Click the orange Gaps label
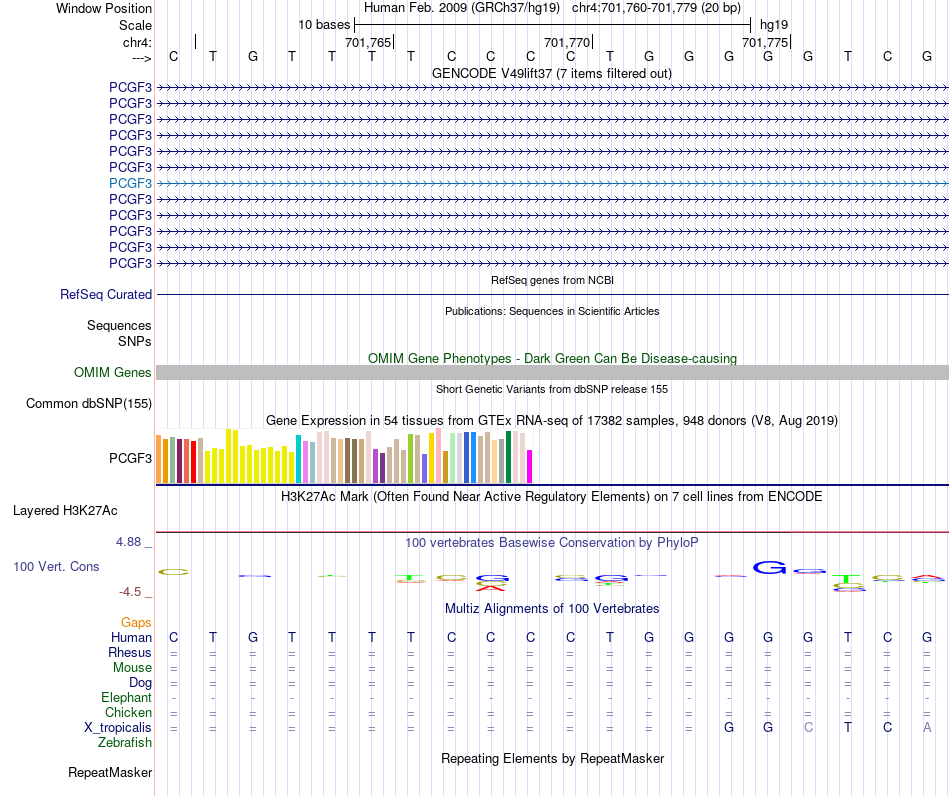This screenshot has width=950, height=796. (136, 623)
